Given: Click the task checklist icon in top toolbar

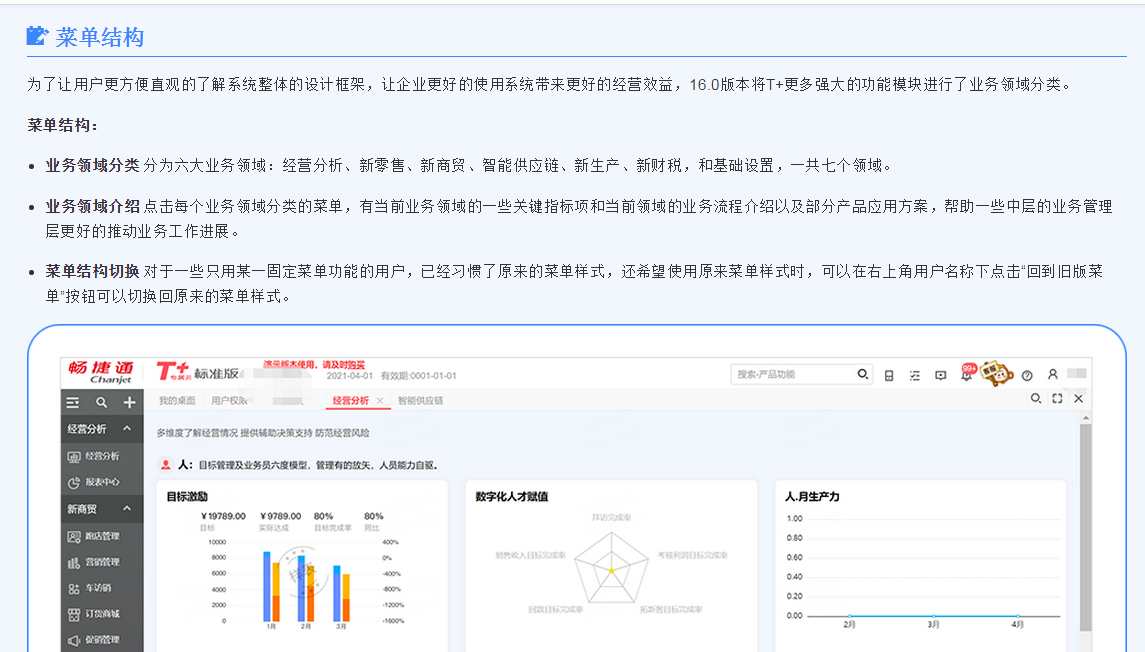Looking at the screenshot, I should point(914,375).
